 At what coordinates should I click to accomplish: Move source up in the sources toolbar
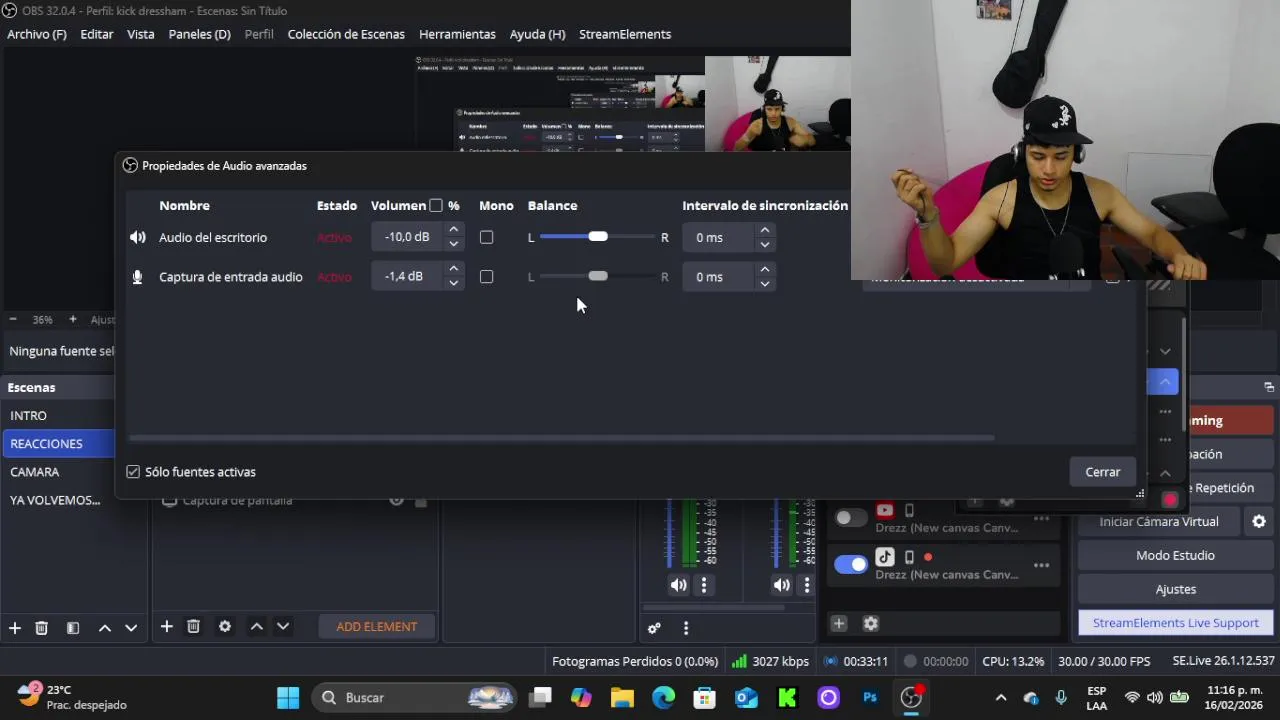point(256,626)
